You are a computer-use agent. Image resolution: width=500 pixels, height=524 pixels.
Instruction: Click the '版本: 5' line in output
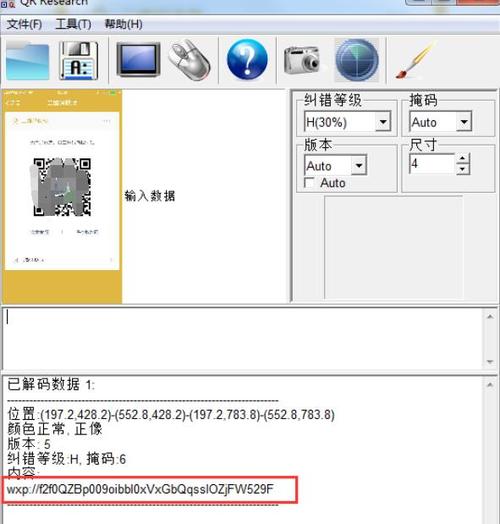(x=29, y=444)
